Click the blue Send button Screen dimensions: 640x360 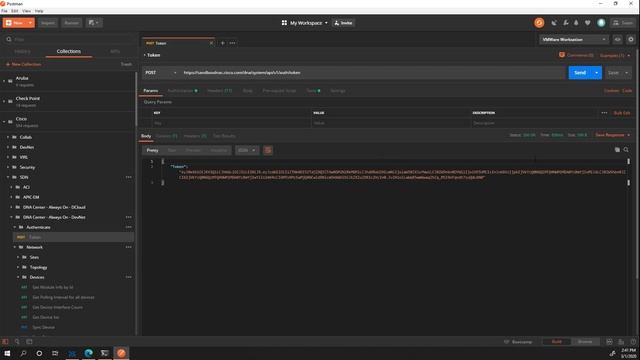pos(580,73)
